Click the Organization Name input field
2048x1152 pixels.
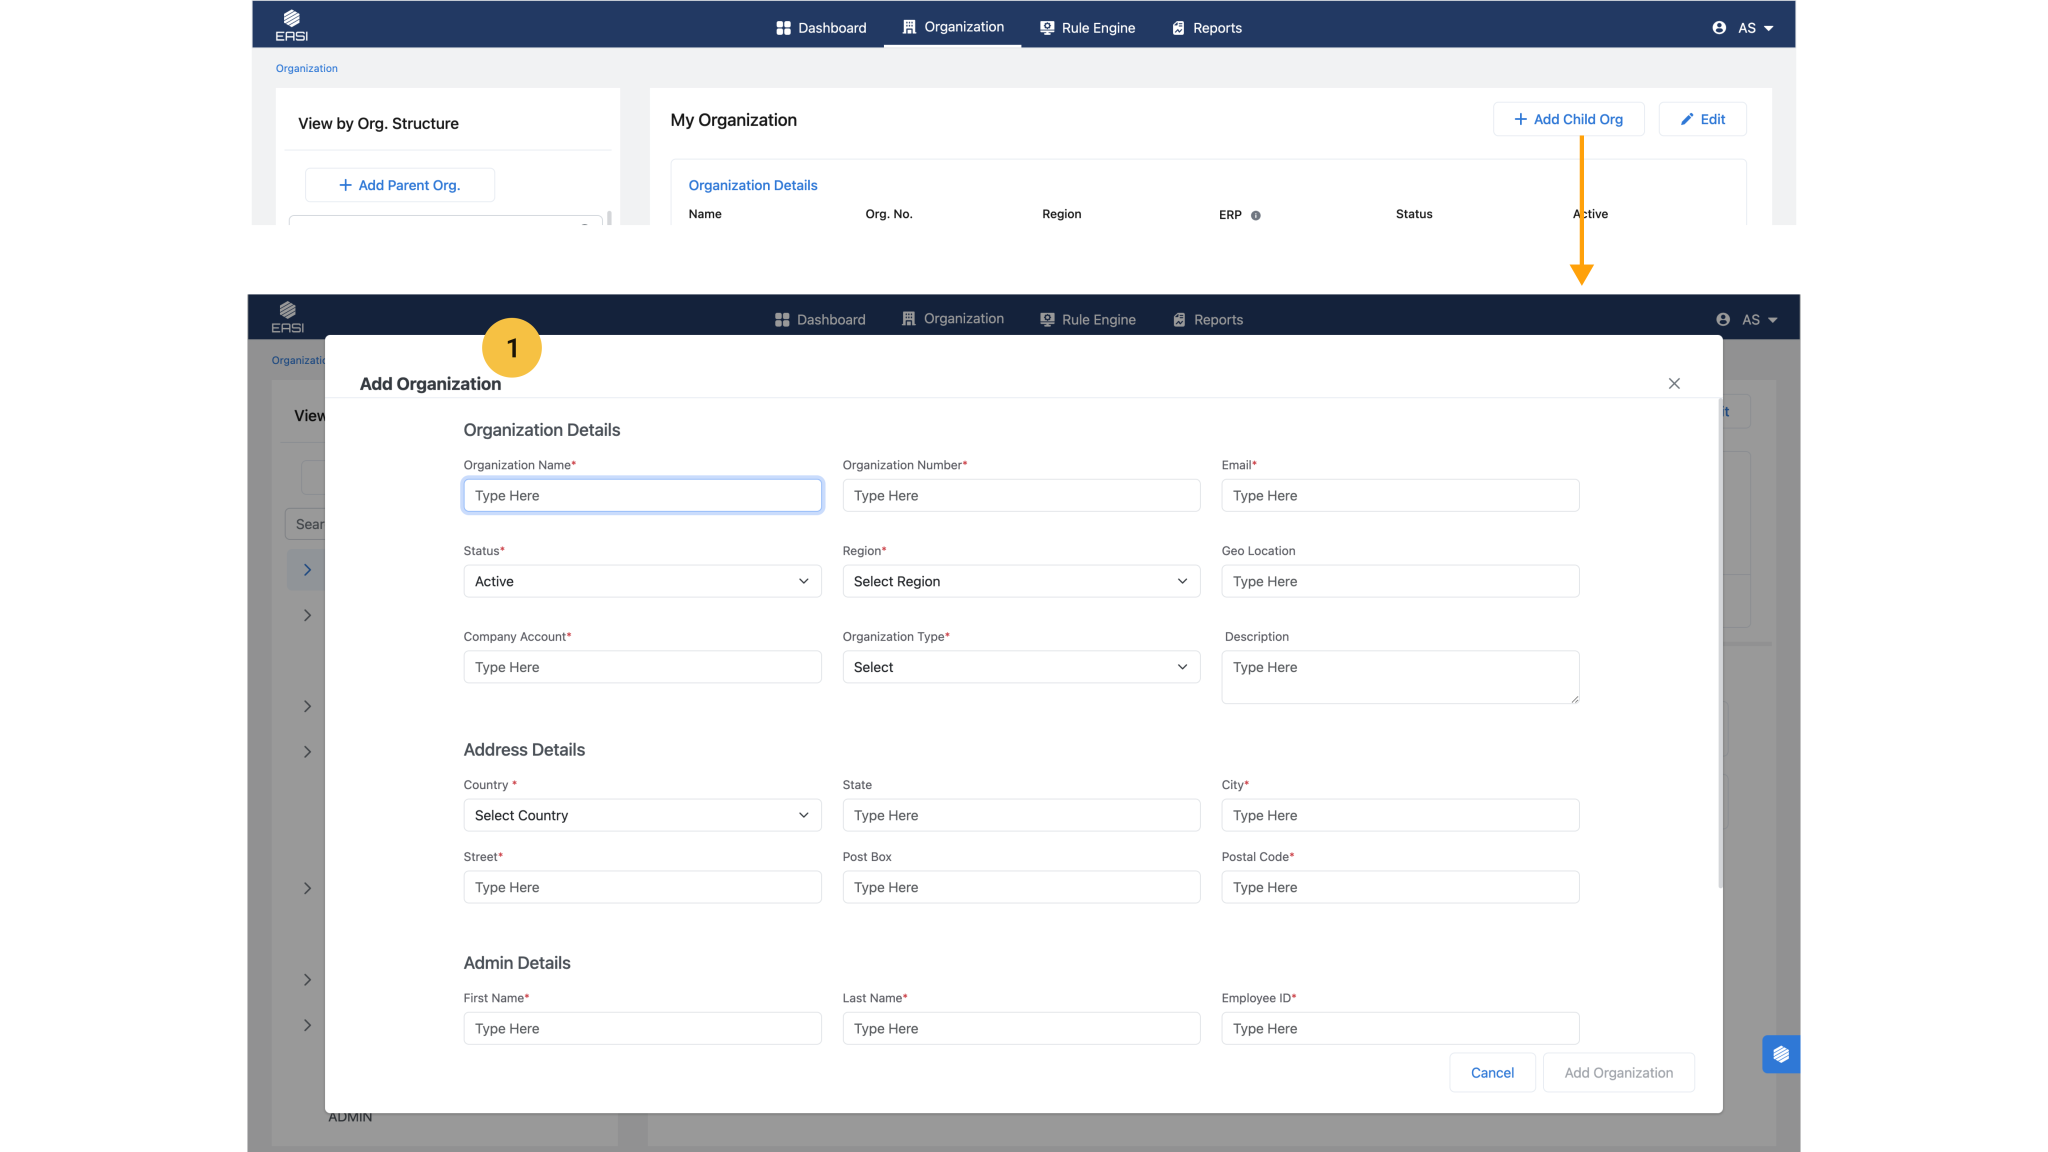click(641, 495)
